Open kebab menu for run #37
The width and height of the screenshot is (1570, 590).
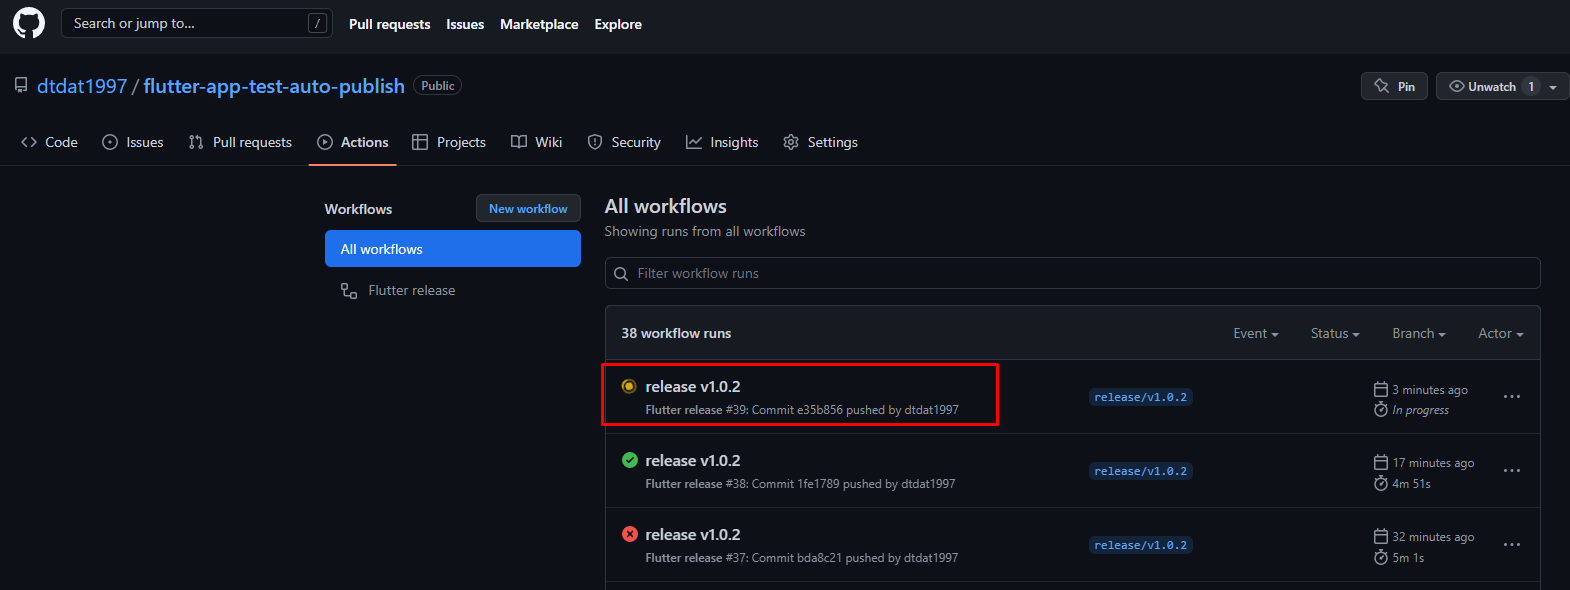click(x=1511, y=545)
